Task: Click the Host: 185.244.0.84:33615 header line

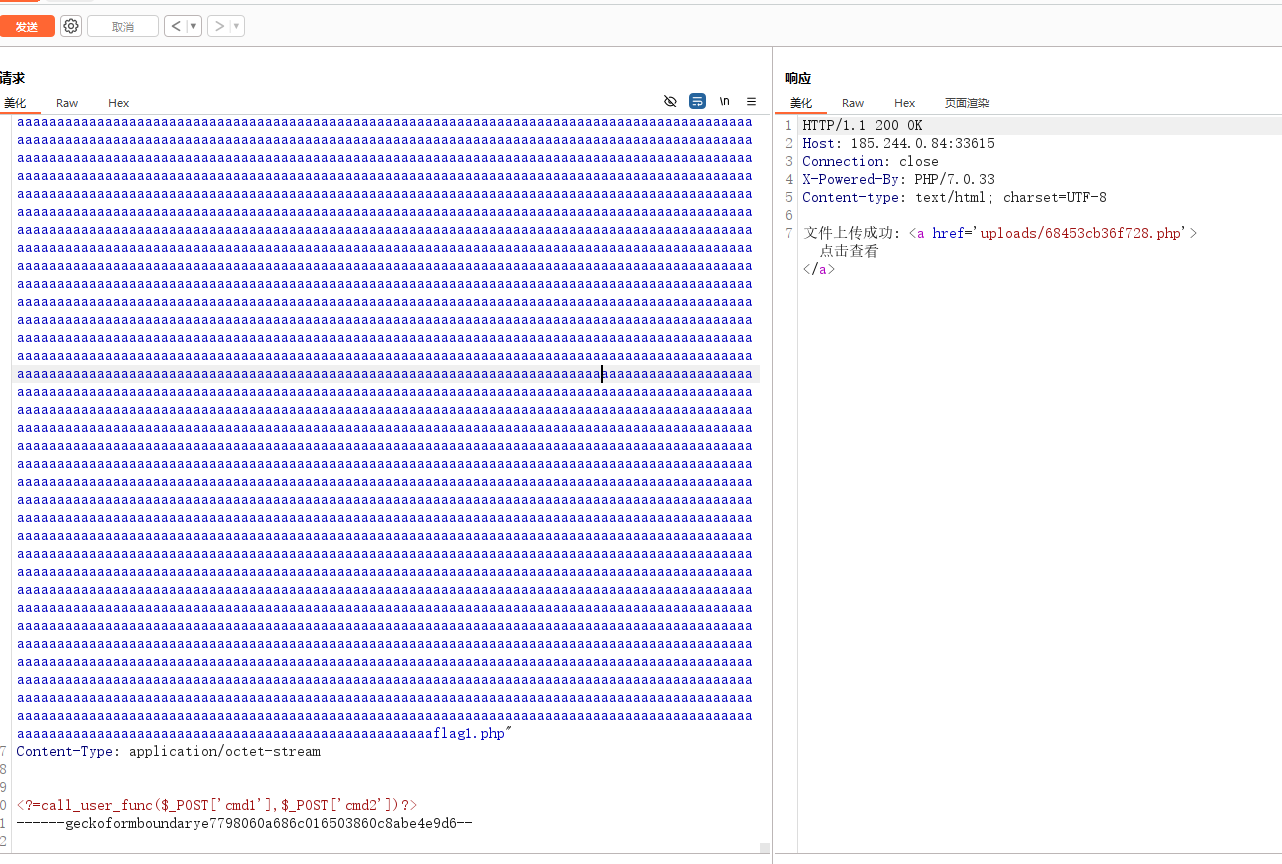Action: [x=898, y=144]
